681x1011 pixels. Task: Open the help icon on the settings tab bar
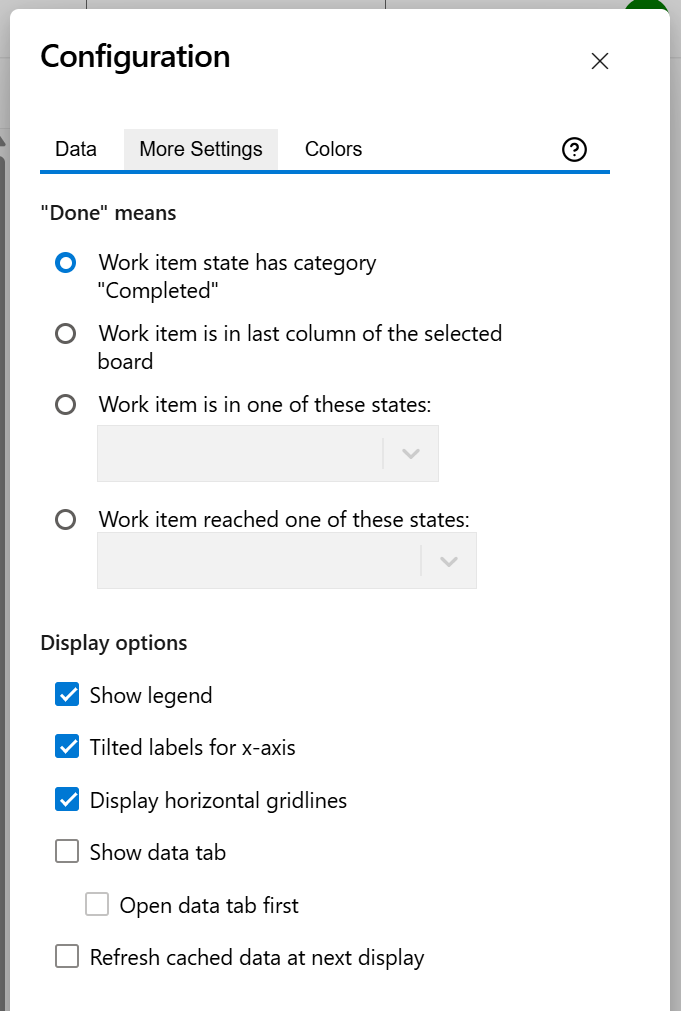pos(574,148)
